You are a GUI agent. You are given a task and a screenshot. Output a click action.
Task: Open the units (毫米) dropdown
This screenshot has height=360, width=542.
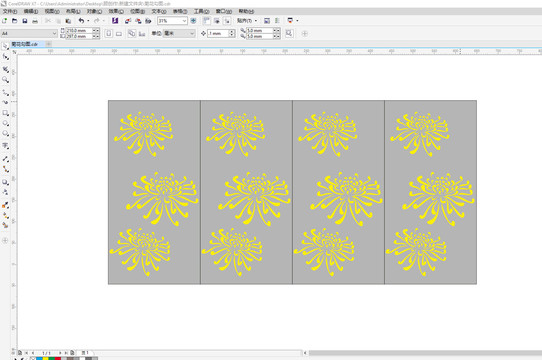[x=191, y=34]
